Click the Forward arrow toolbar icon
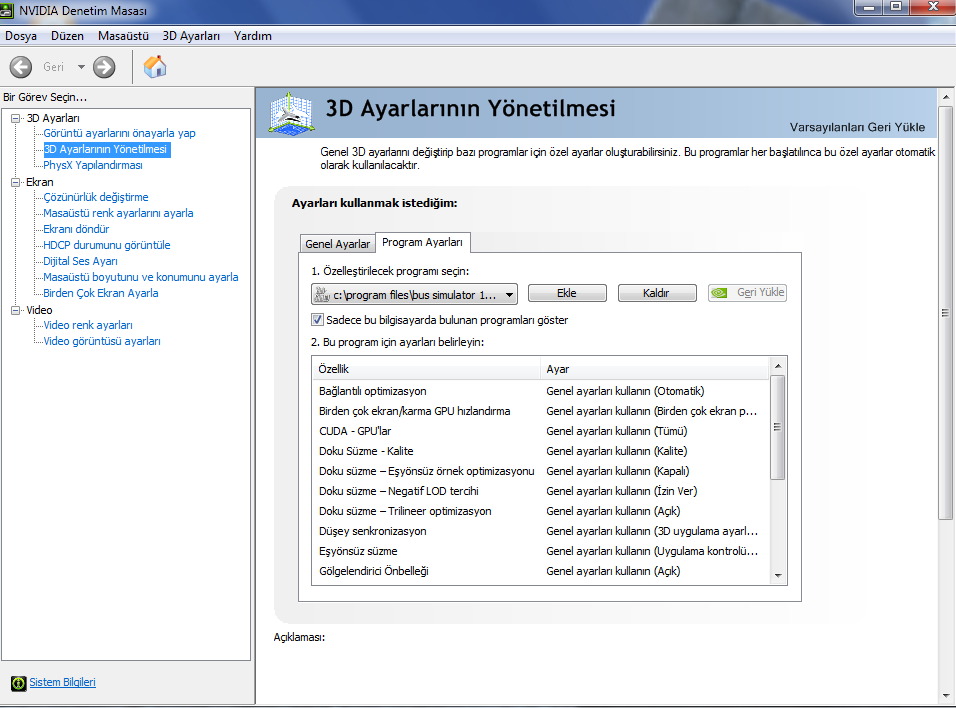 [x=104, y=67]
